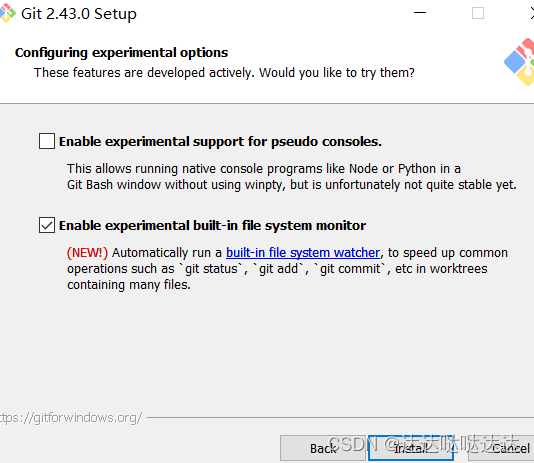Click the gitforwindows.org URL text

[x=70, y=418]
